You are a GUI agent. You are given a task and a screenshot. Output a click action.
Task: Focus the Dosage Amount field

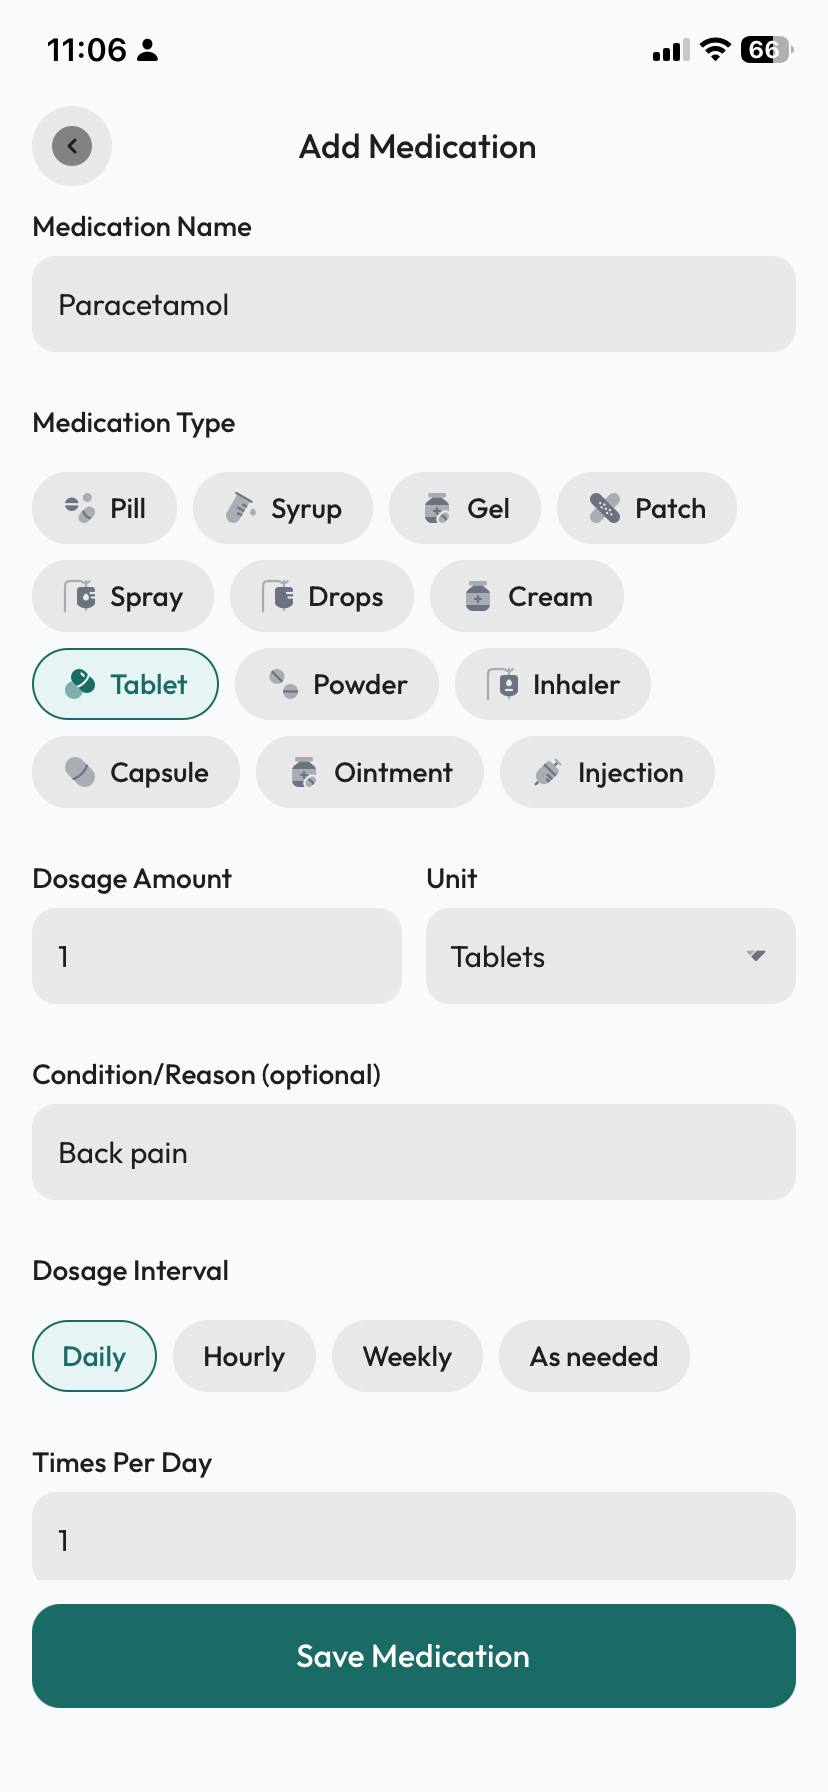coord(217,956)
